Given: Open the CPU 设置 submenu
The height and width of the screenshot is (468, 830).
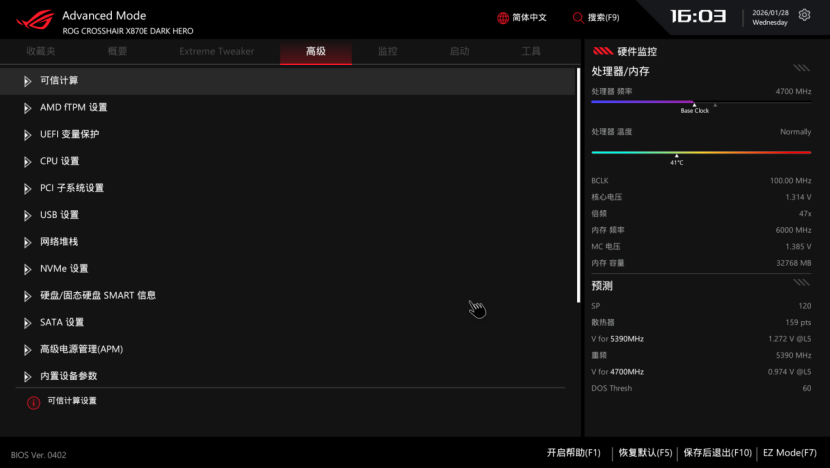Looking at the screenshot, I should coord(59,161).
